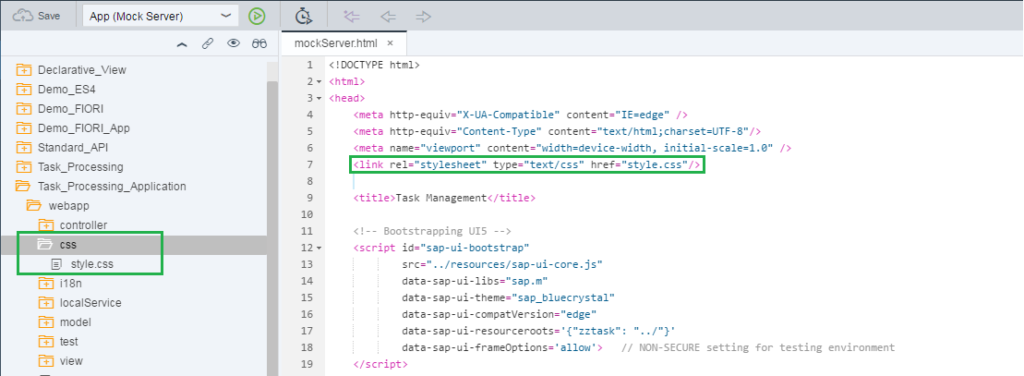Click the Demo_ES4 folder icon
1024x376 pixels.
tap(24, 89)
